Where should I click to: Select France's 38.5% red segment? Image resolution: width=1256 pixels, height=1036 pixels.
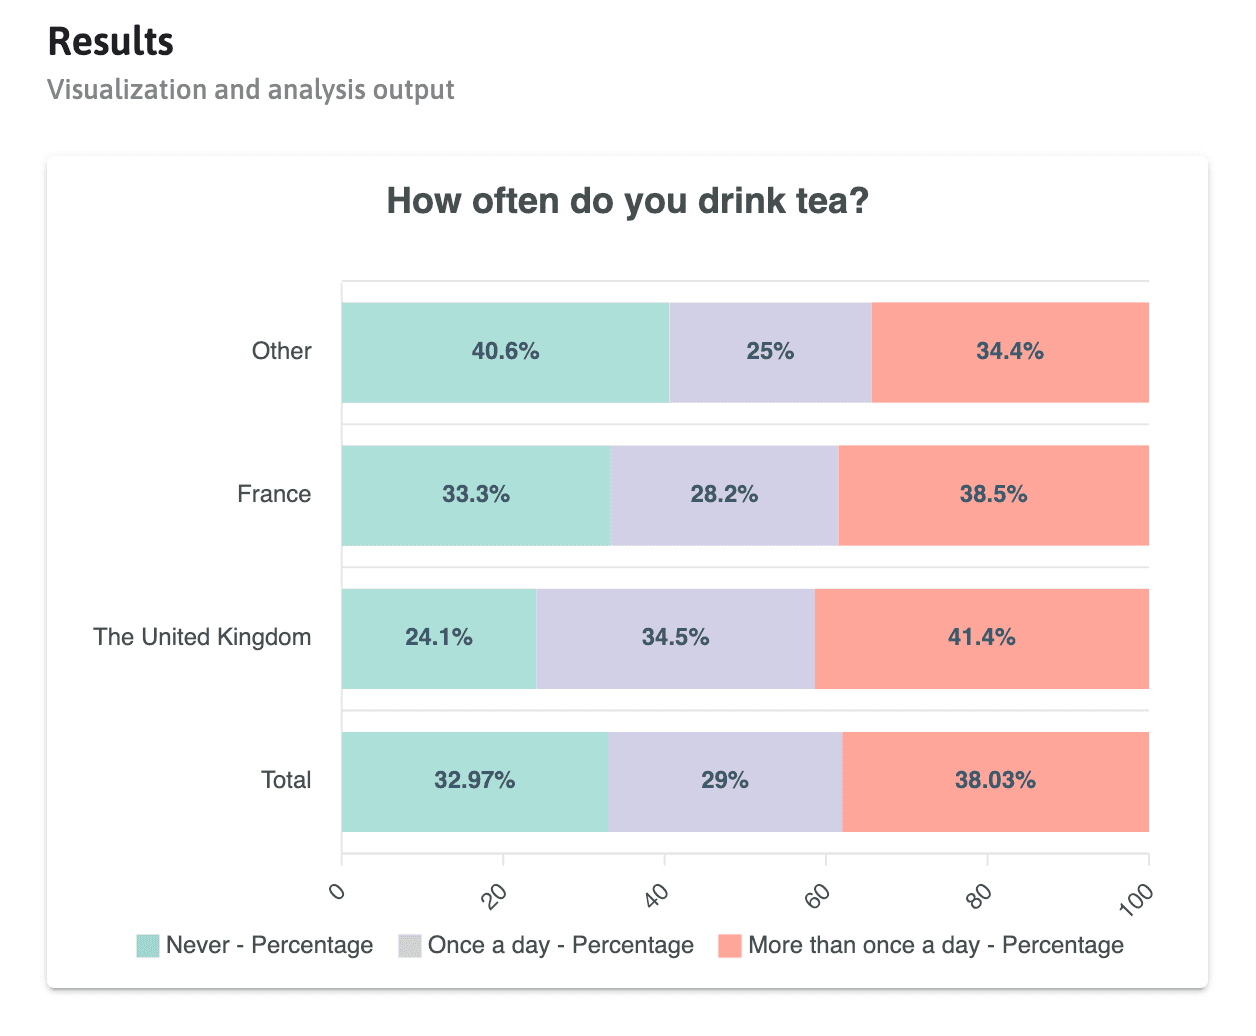[993, 495]
